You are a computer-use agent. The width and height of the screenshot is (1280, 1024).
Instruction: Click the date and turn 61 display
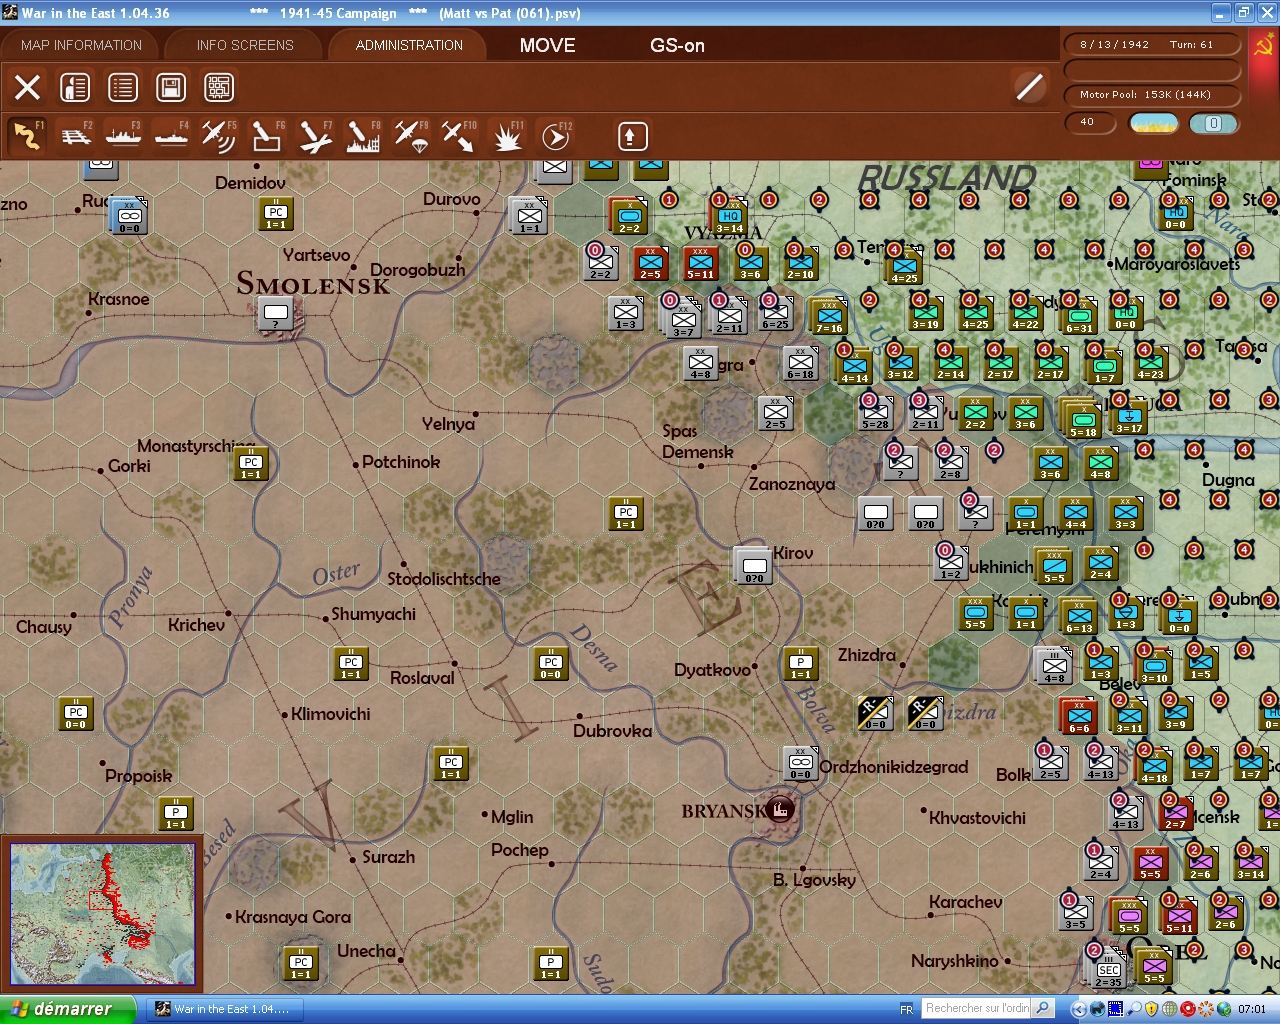click(x=1152, y=45)
